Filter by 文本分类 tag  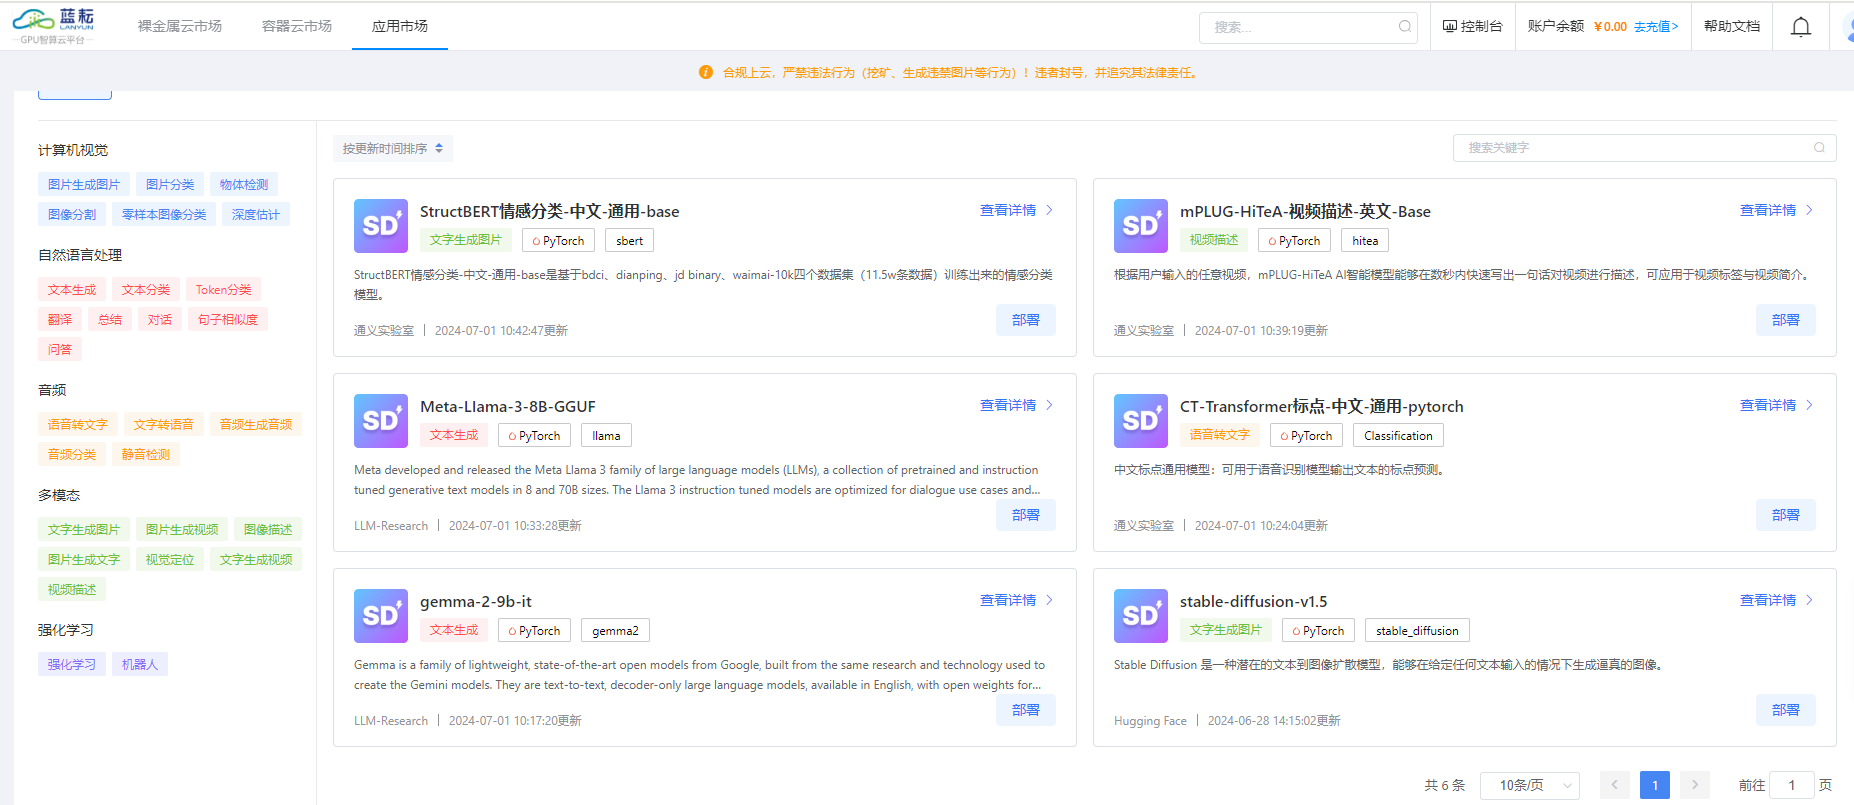[x=146, y=290]
